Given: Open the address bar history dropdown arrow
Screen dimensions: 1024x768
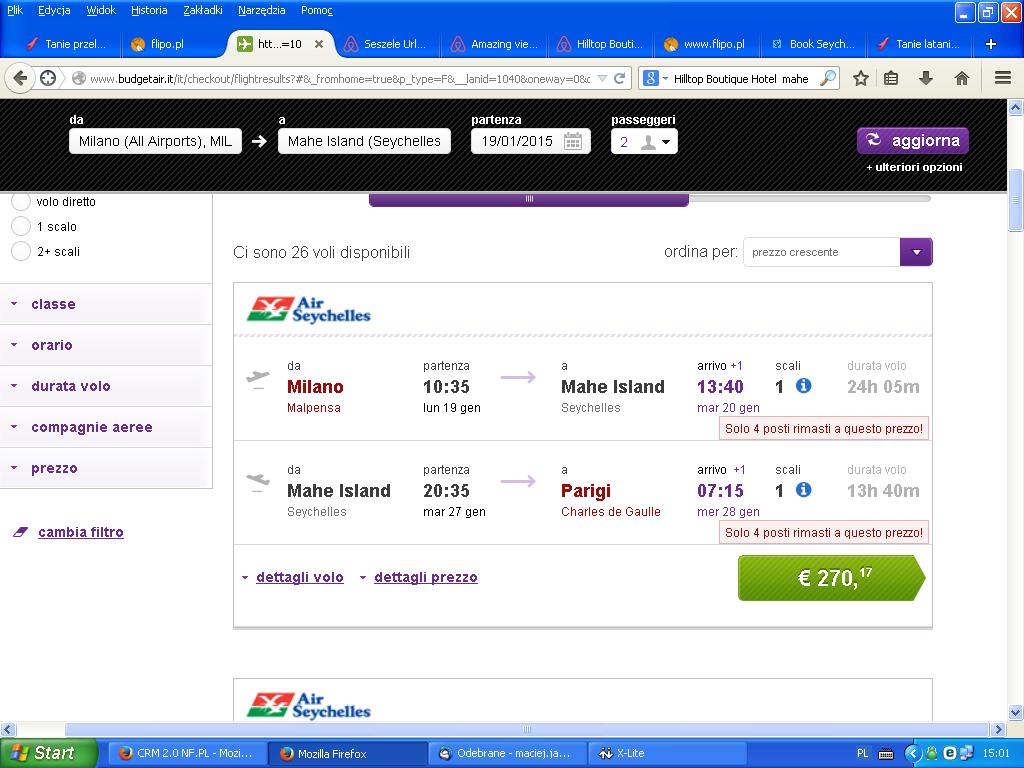Looking at the screenshot, I should pos(602,78).
